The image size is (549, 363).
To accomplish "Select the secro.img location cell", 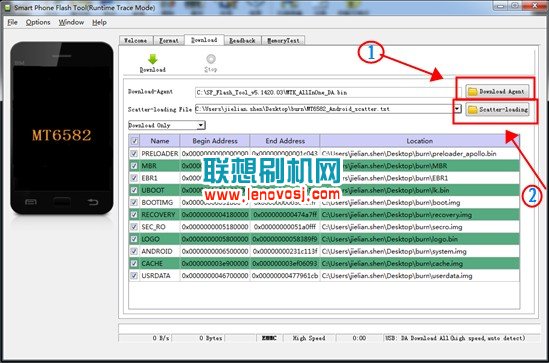I will [x=419, y=227].
